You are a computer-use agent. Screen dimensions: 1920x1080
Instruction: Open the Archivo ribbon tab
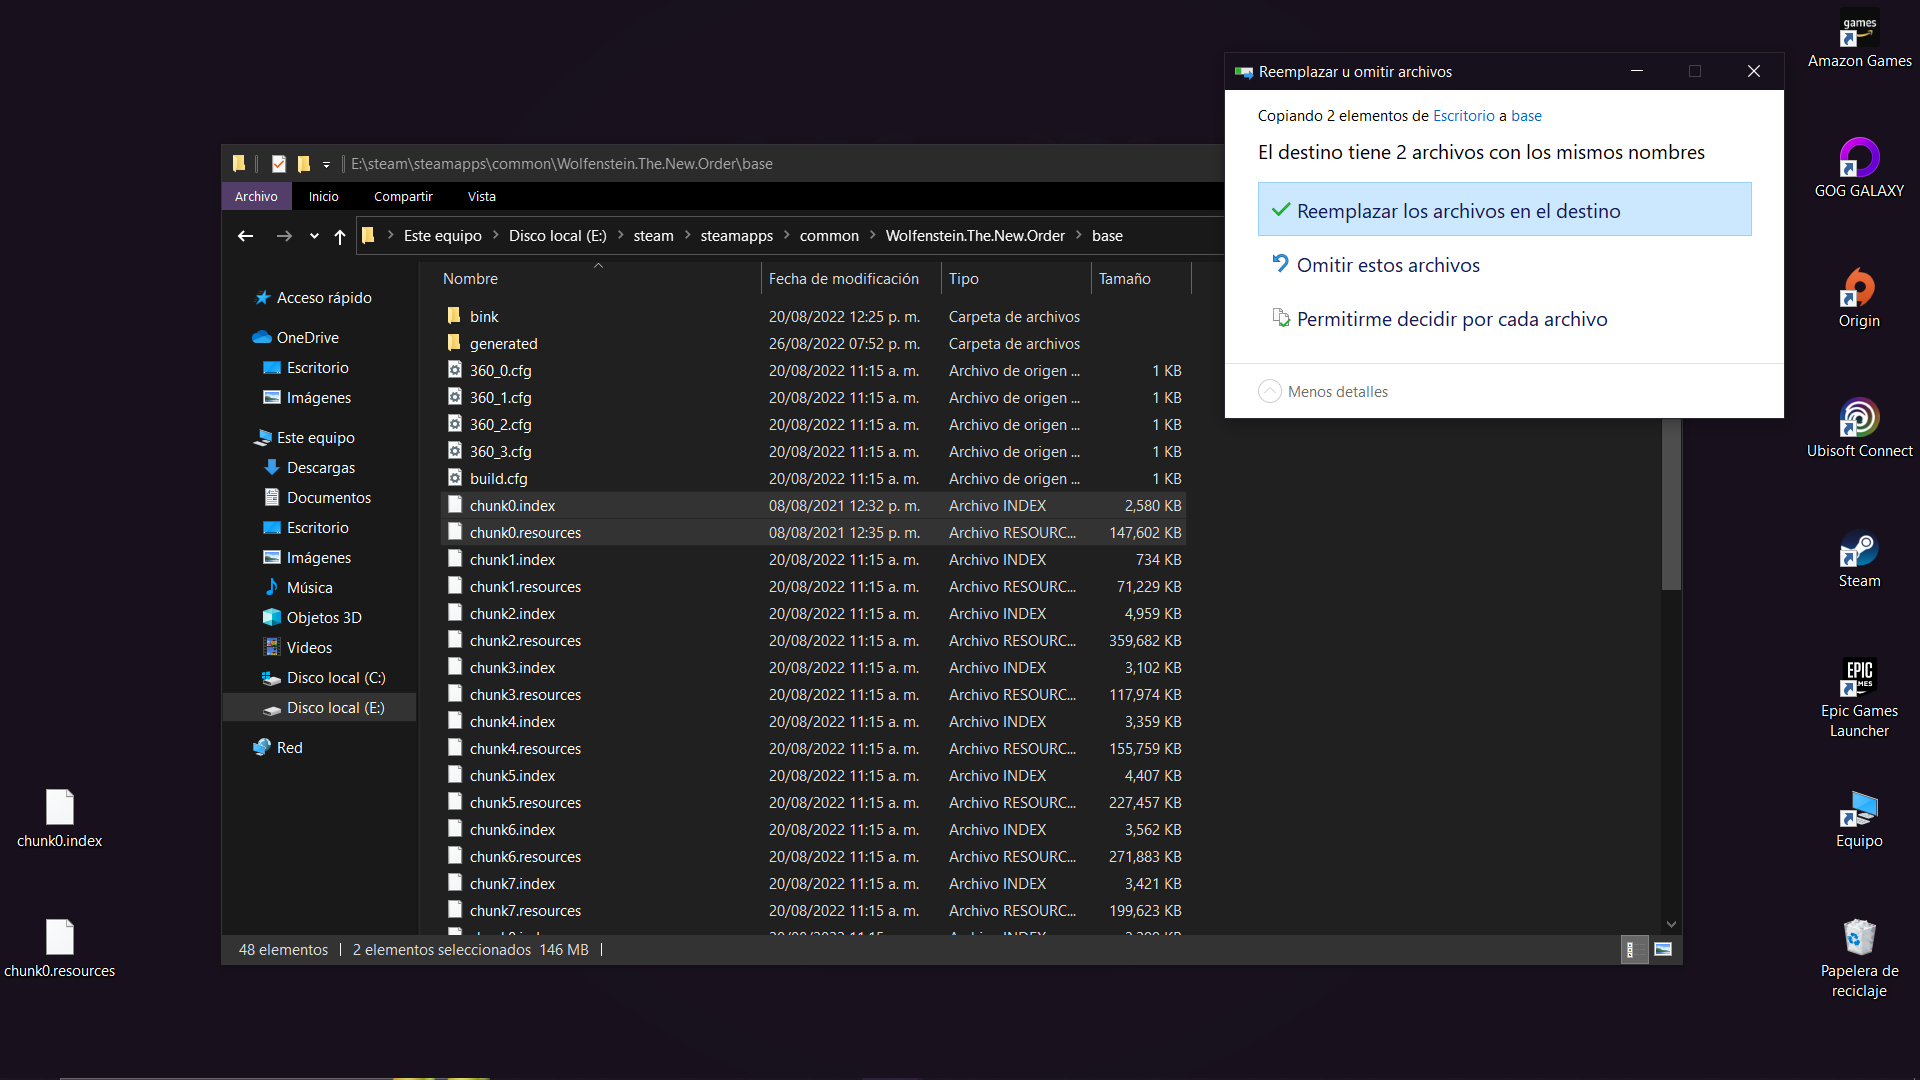point(256,197)
